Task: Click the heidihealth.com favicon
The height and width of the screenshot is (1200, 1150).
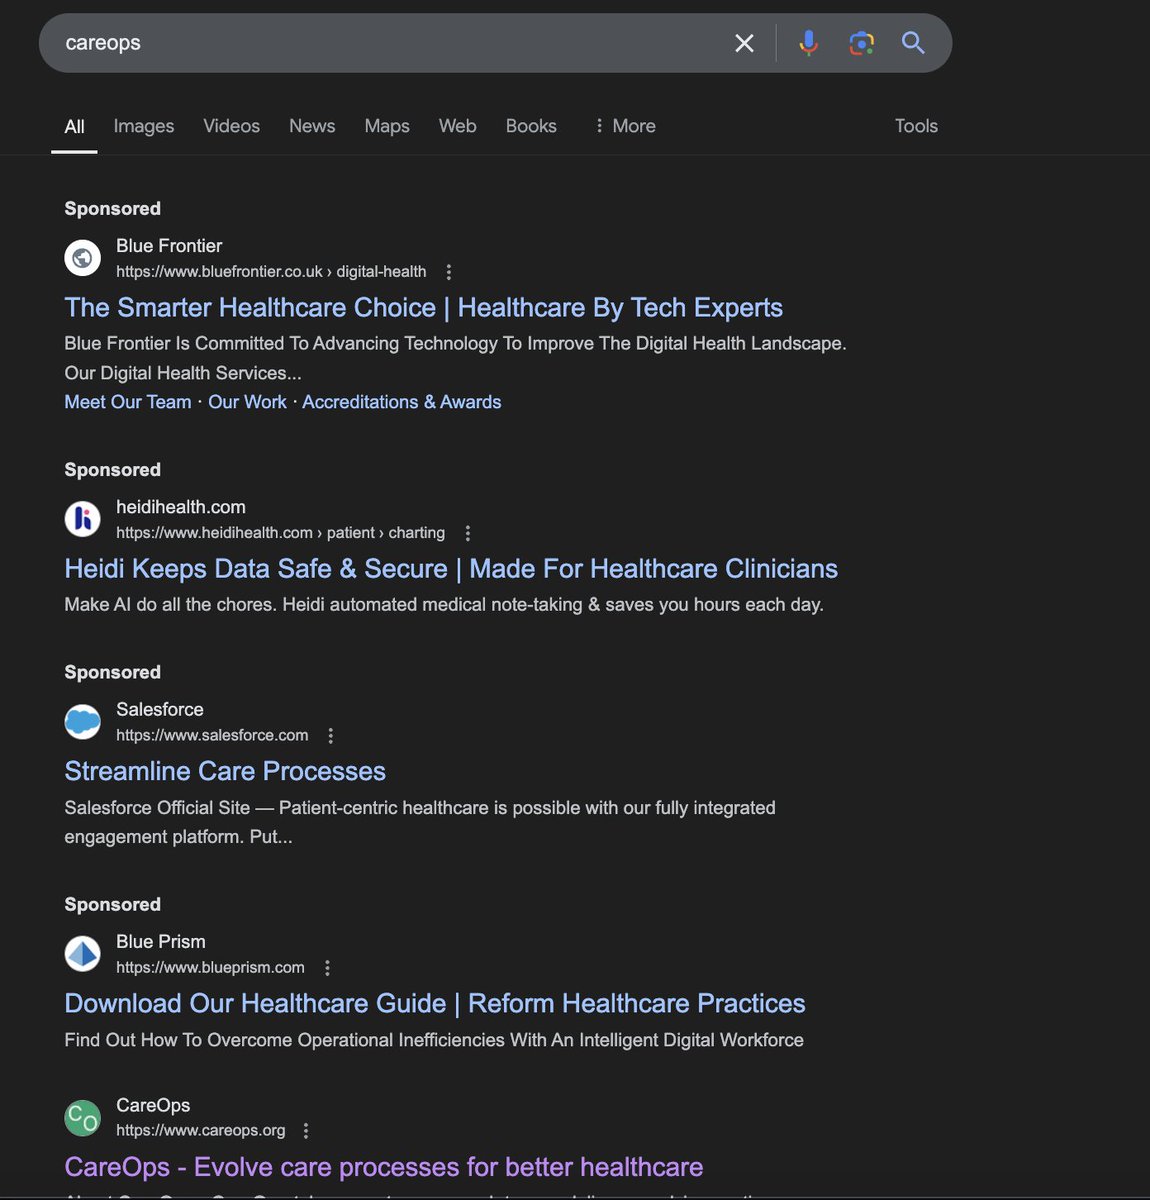Action: [83, 519]
